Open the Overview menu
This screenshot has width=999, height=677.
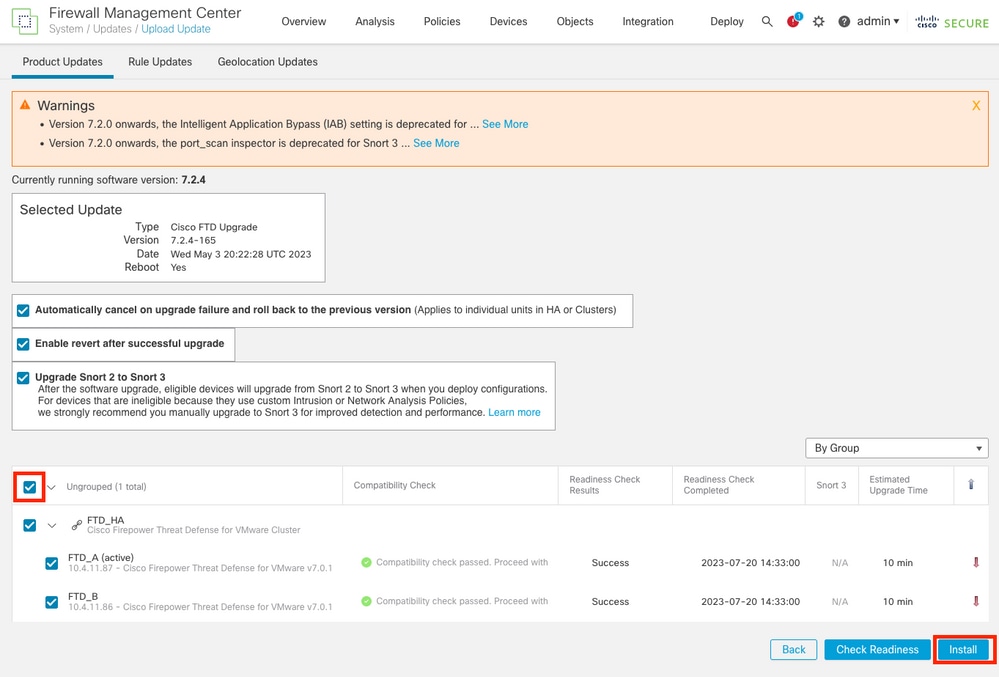304,22
